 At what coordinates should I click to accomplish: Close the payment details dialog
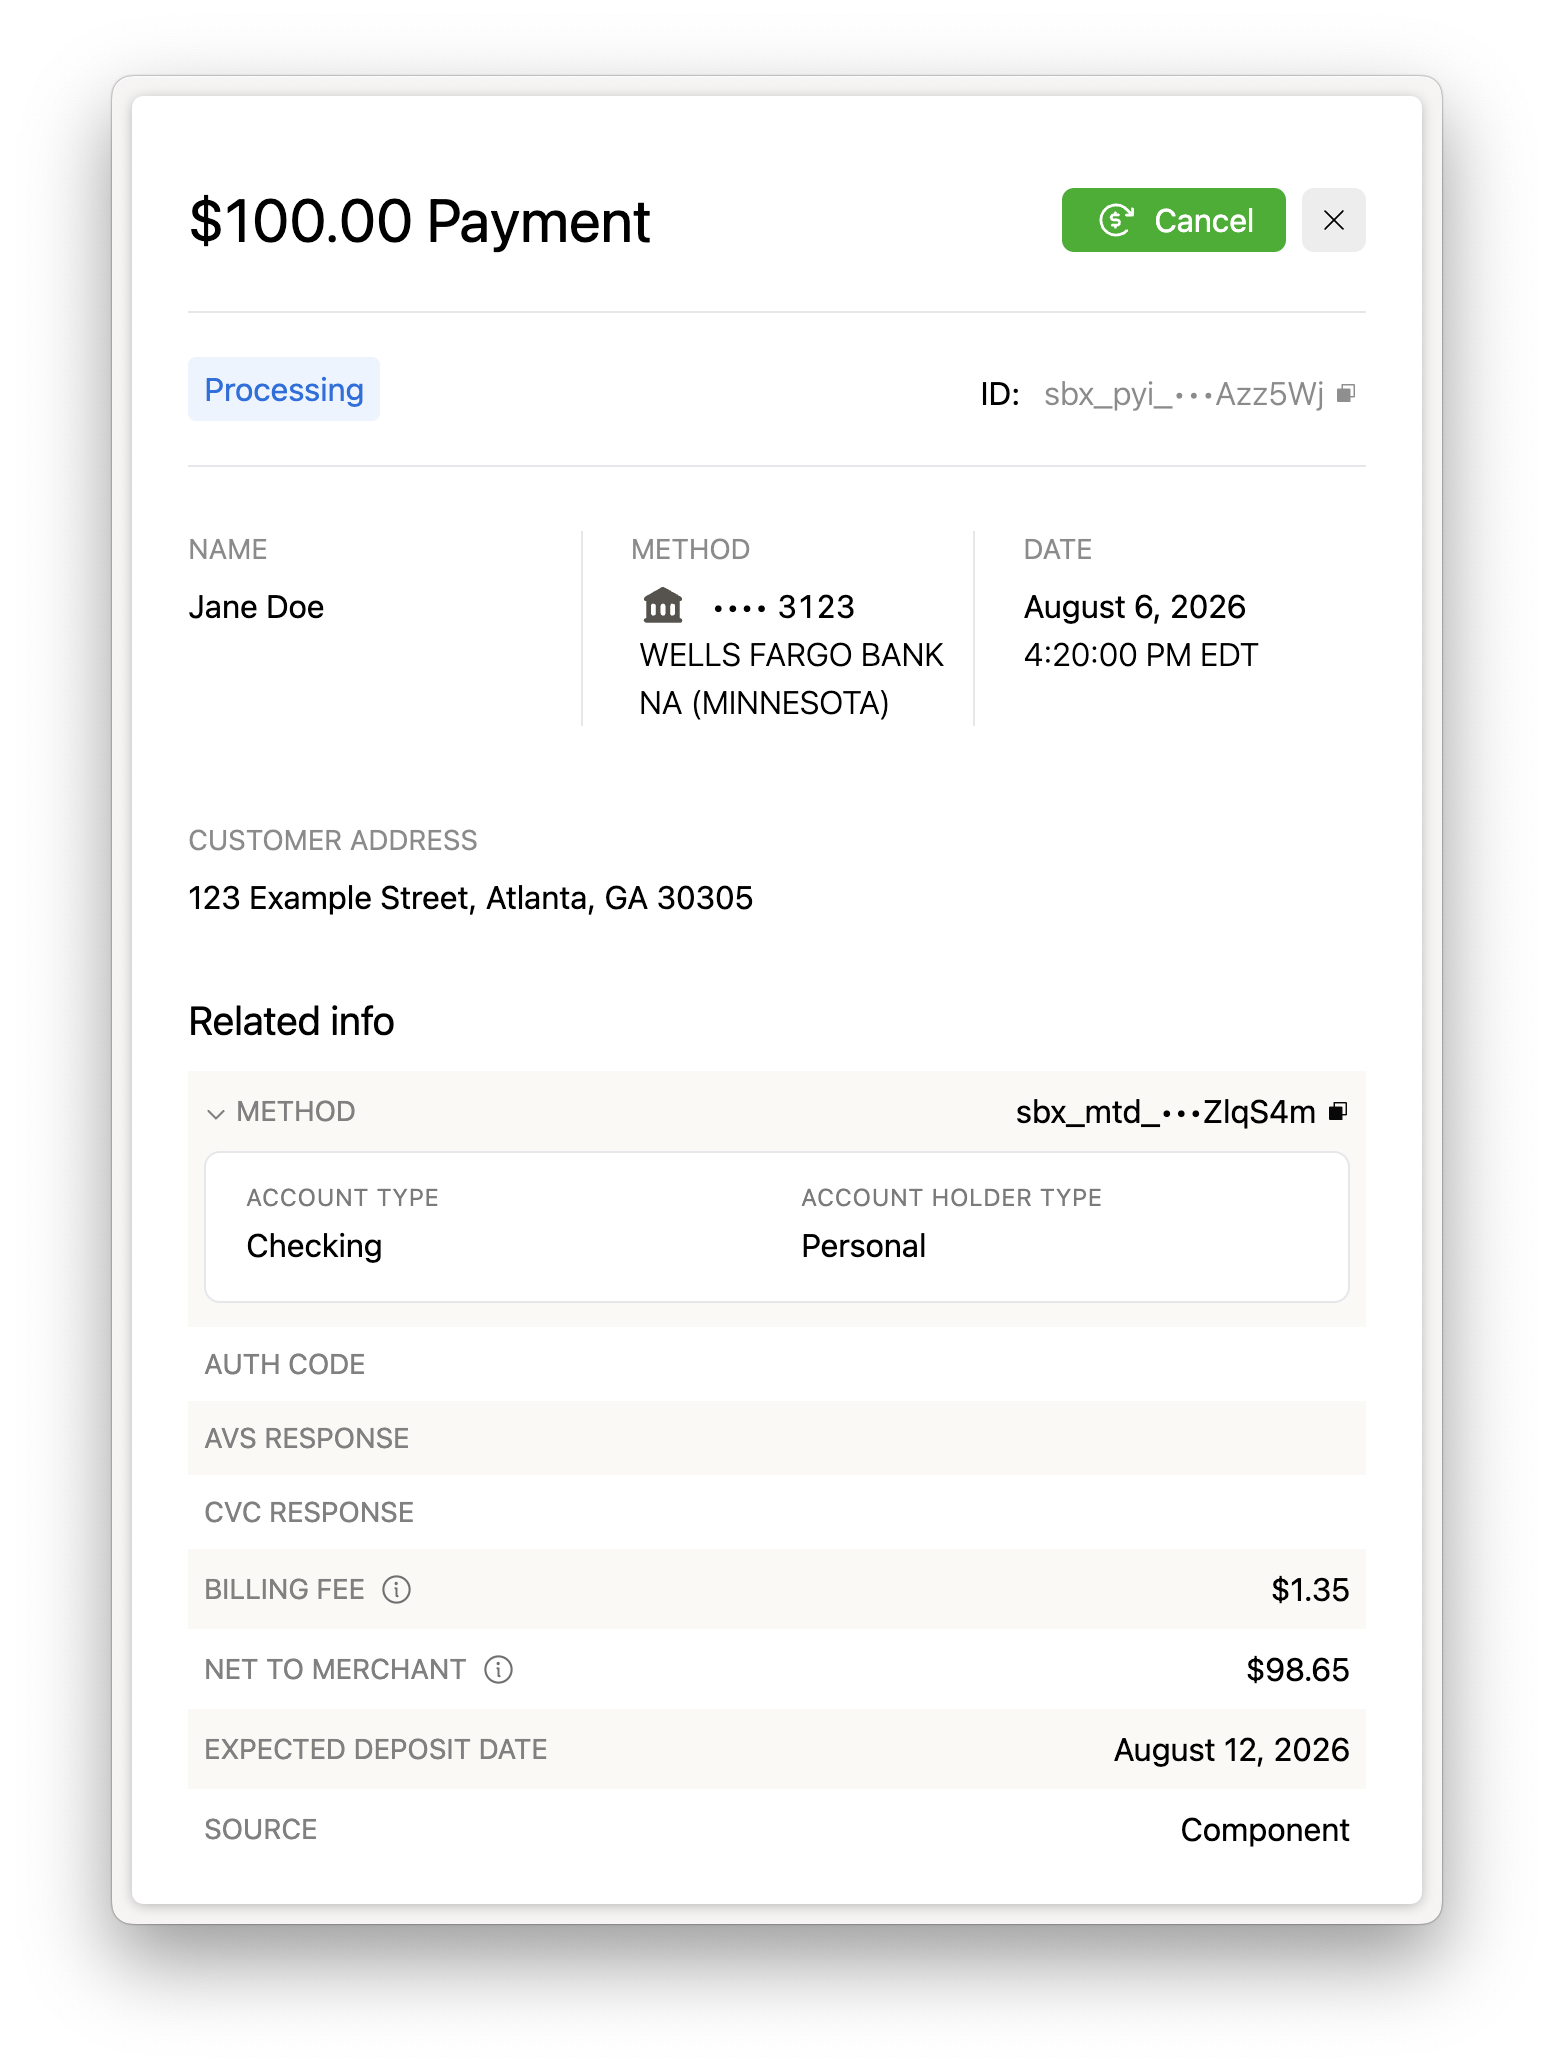(x=1333, y=220)
